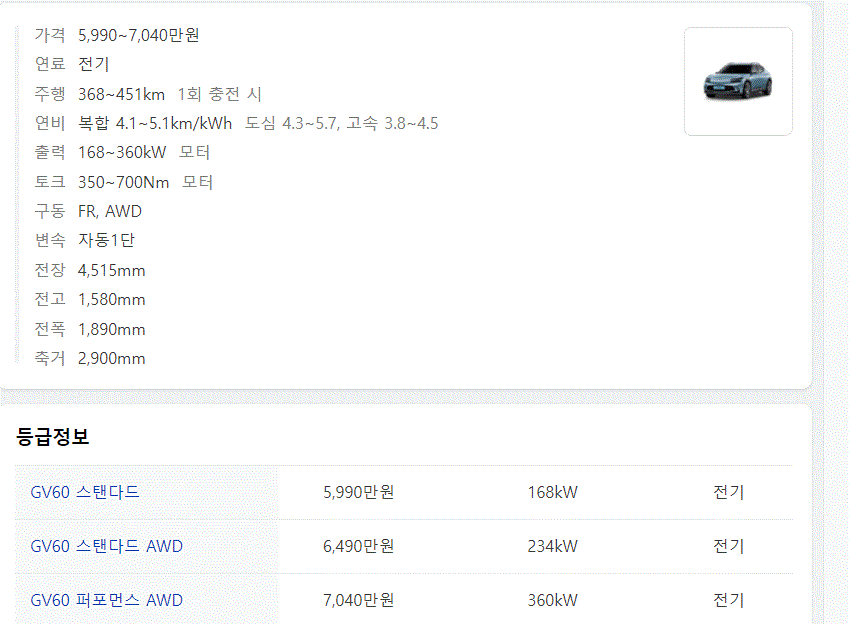
Task: Select the 1,580mm height value
Action: 112,300
